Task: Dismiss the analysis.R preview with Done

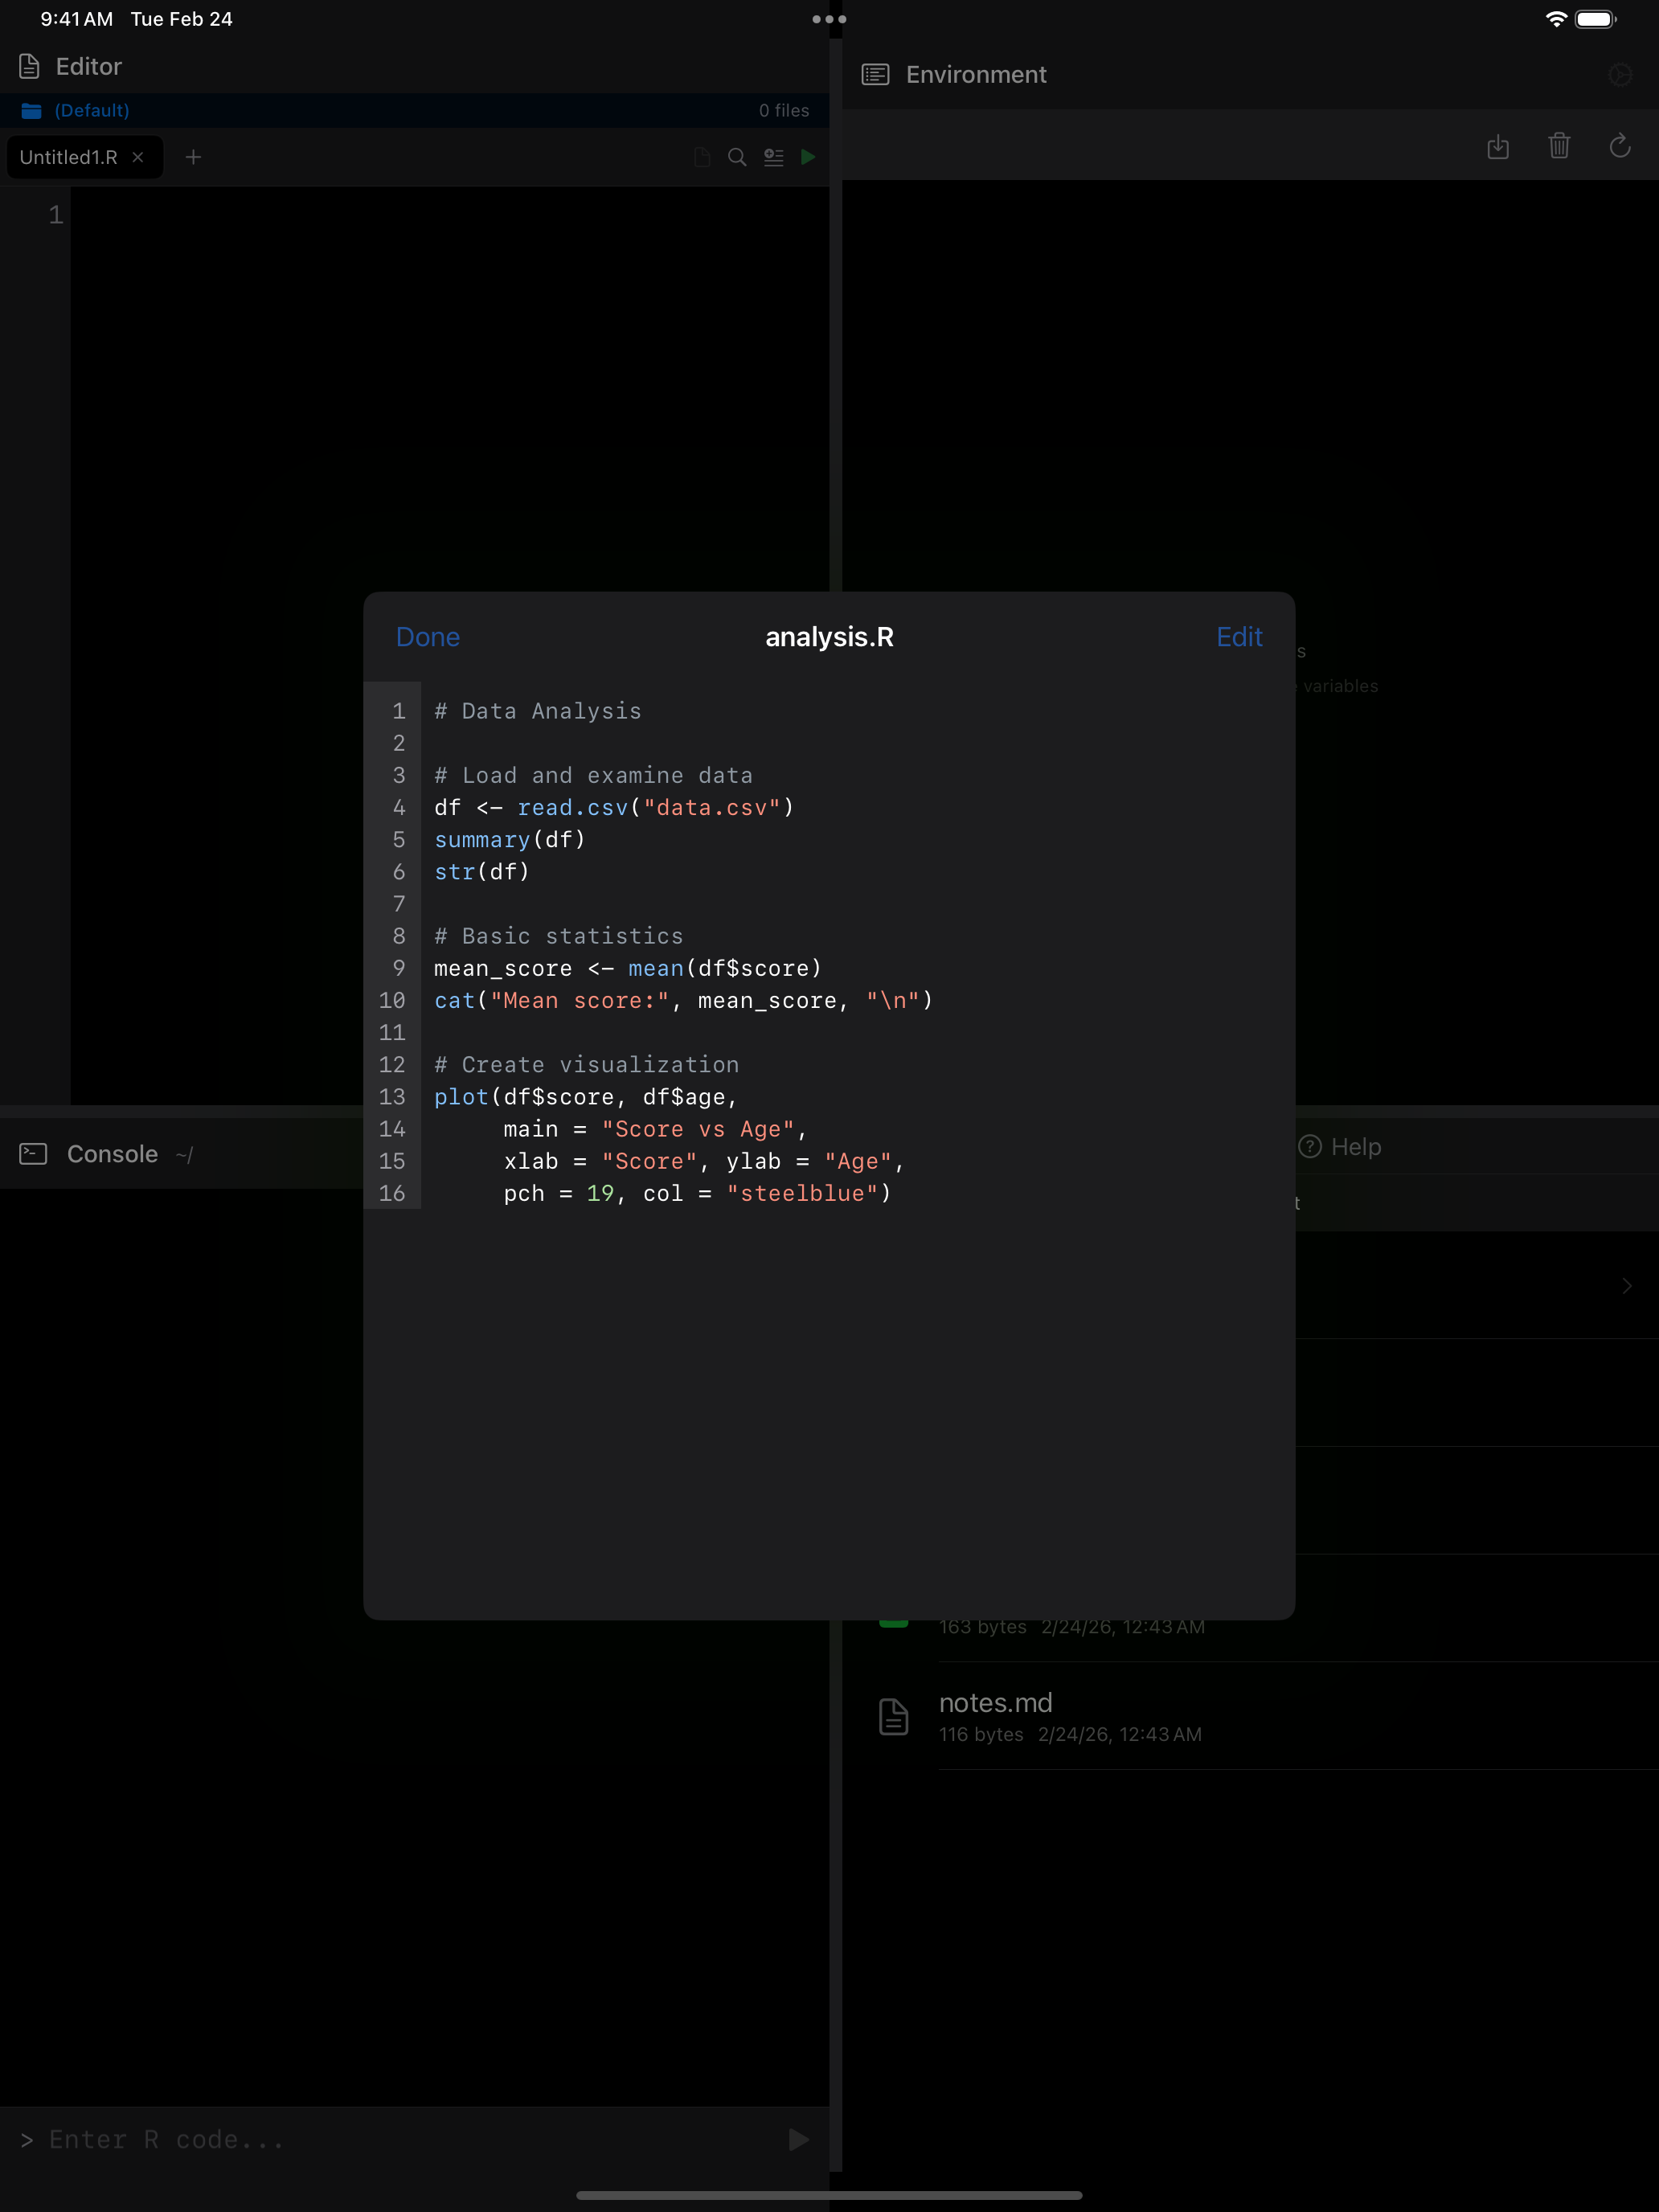Action: pos(428,637)
